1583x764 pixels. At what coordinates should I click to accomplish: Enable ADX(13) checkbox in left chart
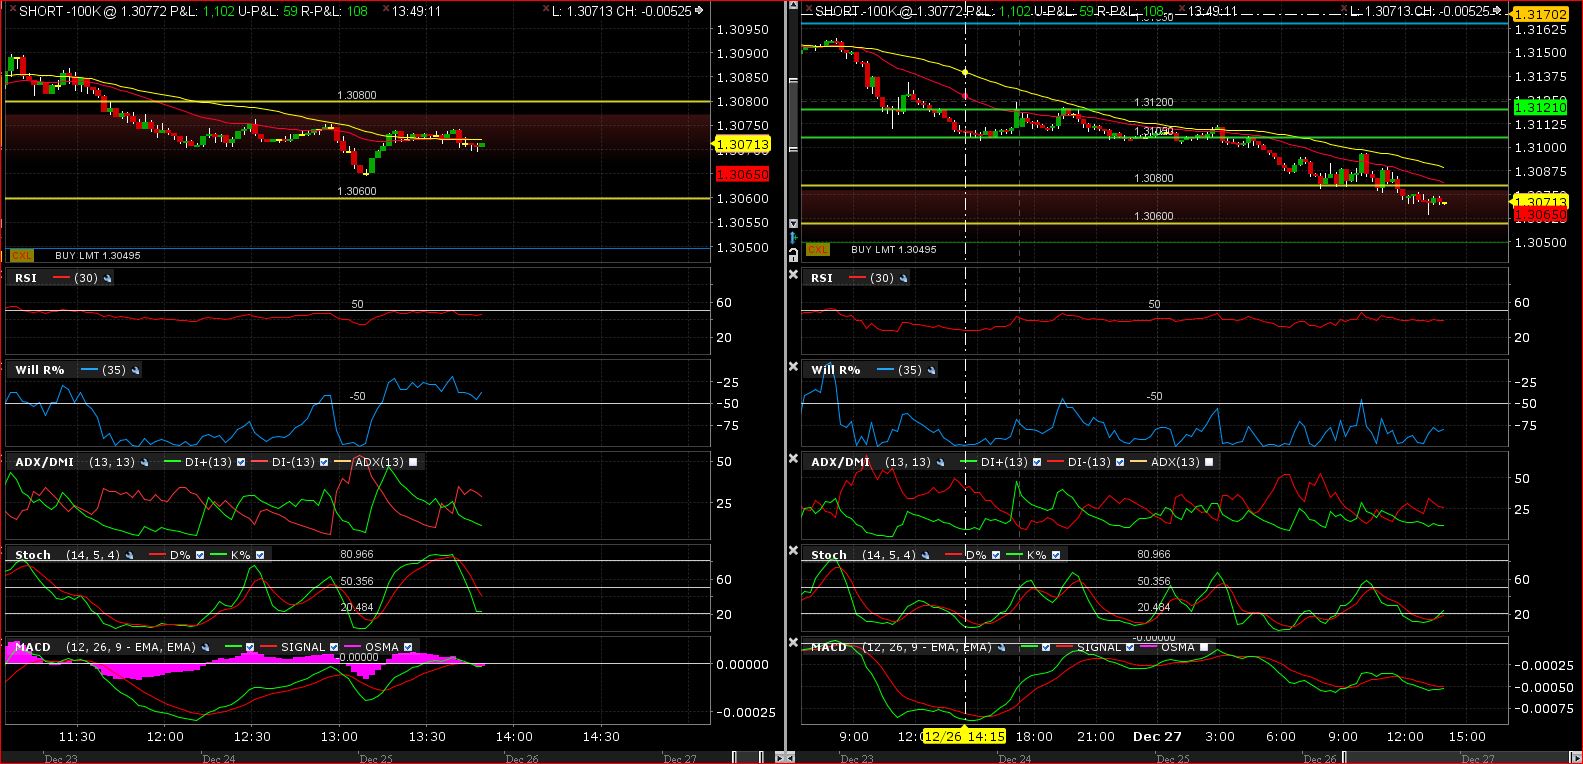point(413,462)
